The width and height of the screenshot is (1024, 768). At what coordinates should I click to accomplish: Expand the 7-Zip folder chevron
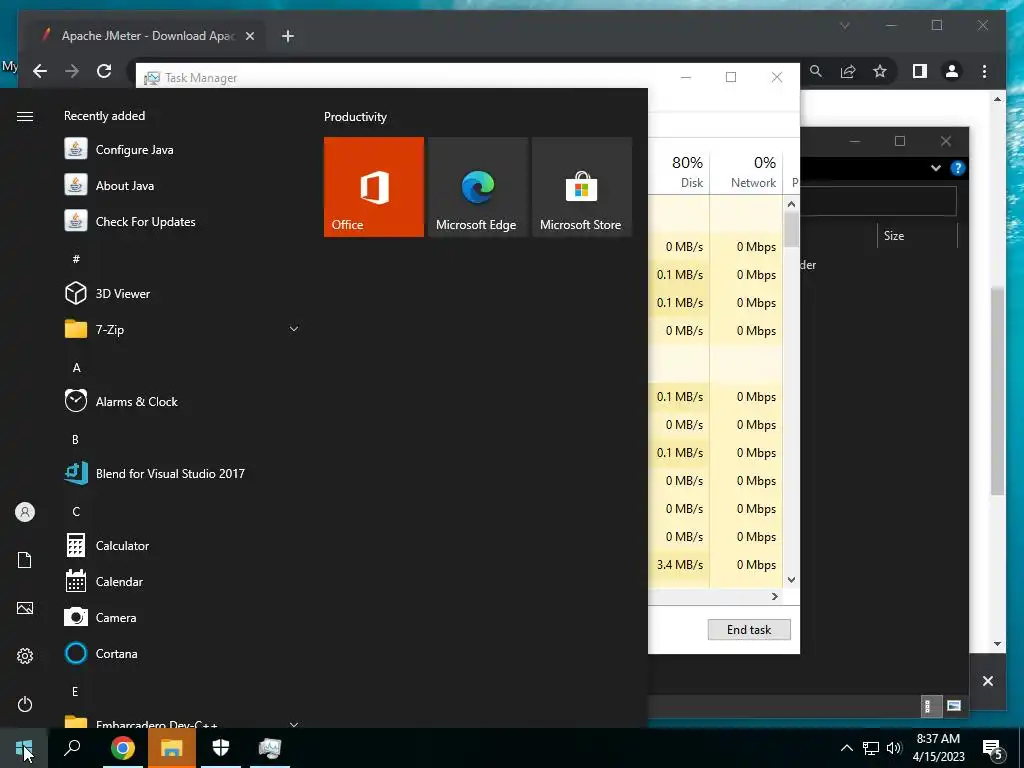294,329
